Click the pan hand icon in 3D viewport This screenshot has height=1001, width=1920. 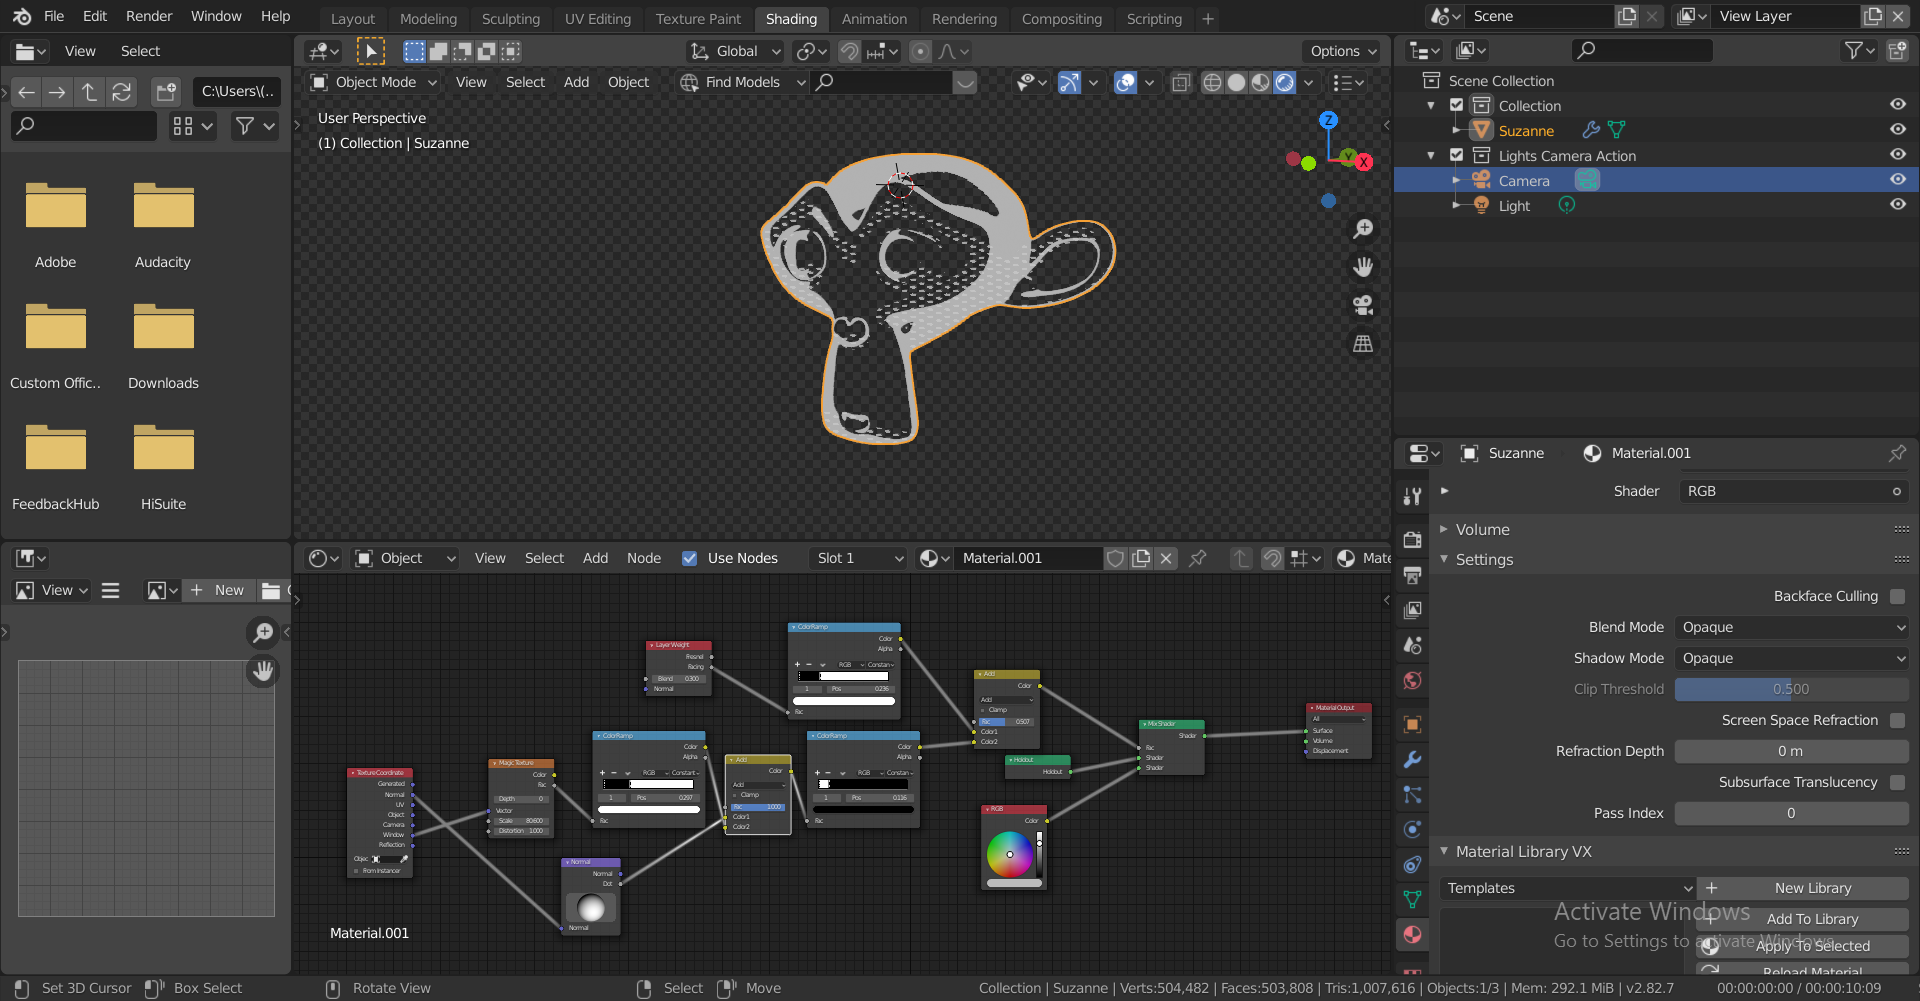(1363, 267)
